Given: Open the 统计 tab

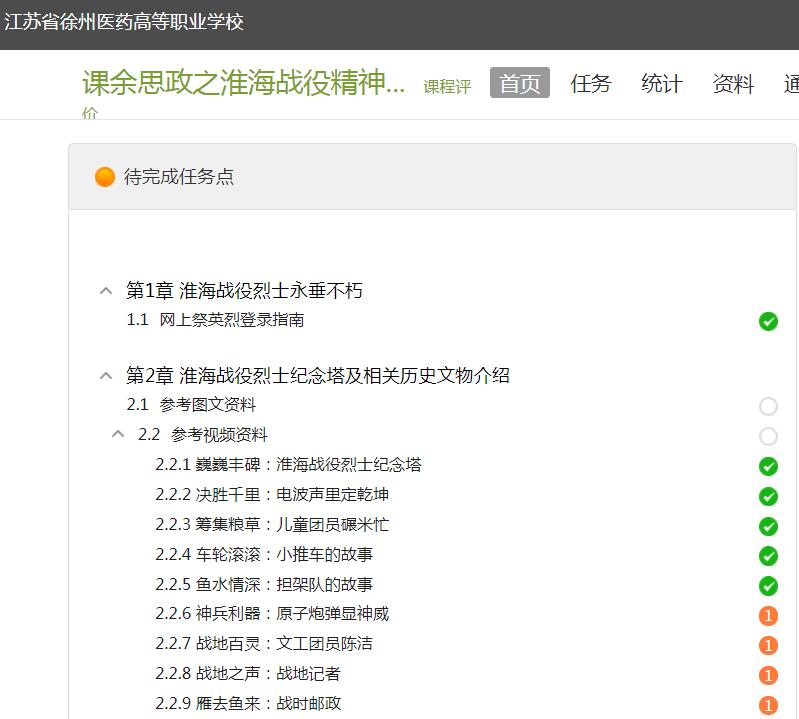Looking at the screenshot, I should pos(661,84).
